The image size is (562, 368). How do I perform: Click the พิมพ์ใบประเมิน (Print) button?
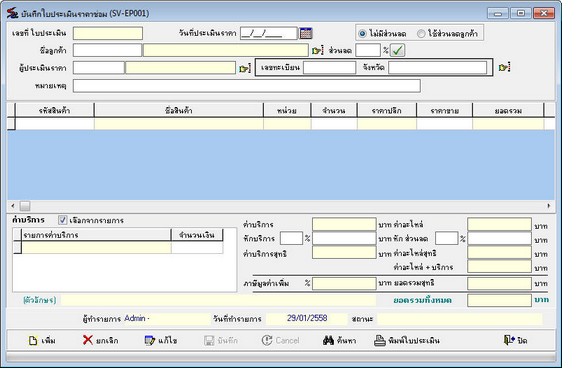point(407,340)
